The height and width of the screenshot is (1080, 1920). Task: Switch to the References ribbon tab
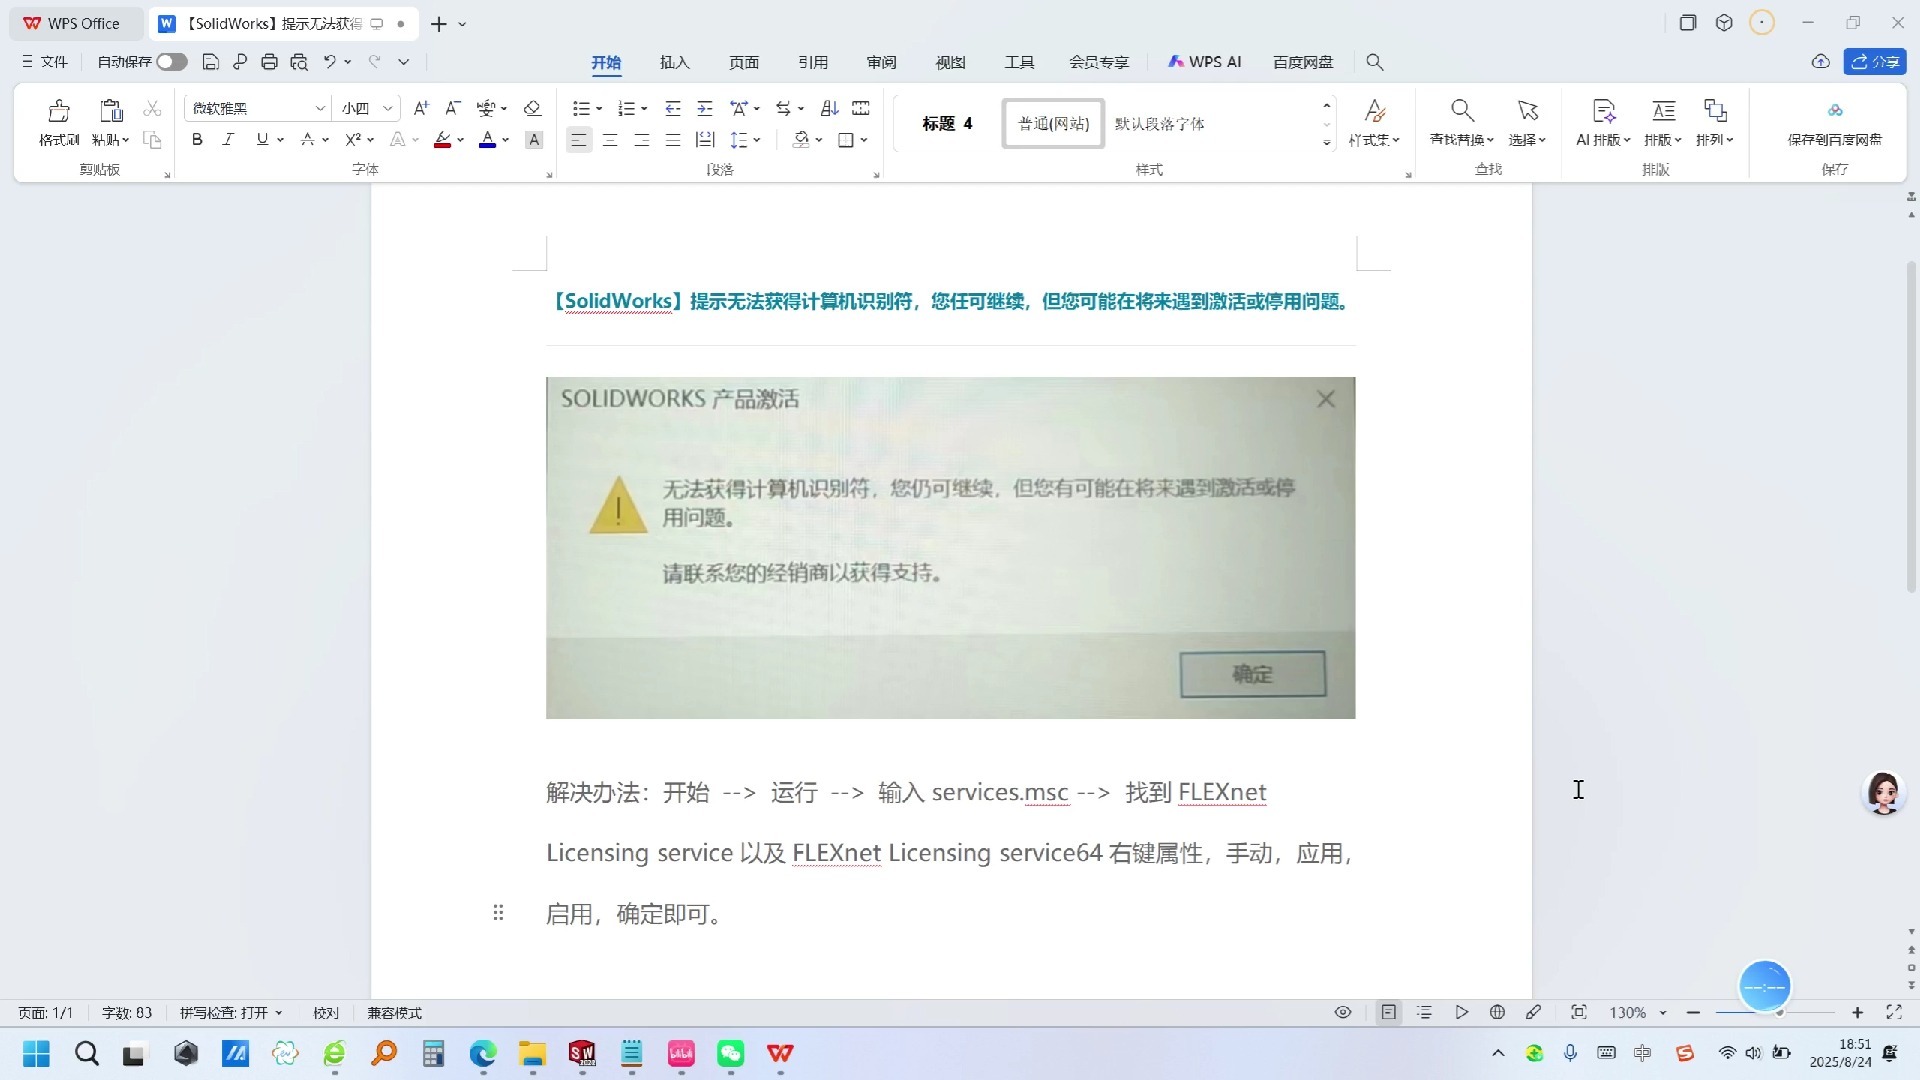pos(813,62)
